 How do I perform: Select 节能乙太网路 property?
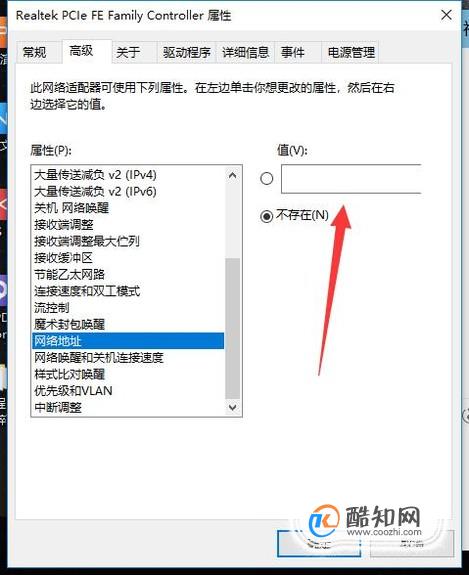[128, 274]
